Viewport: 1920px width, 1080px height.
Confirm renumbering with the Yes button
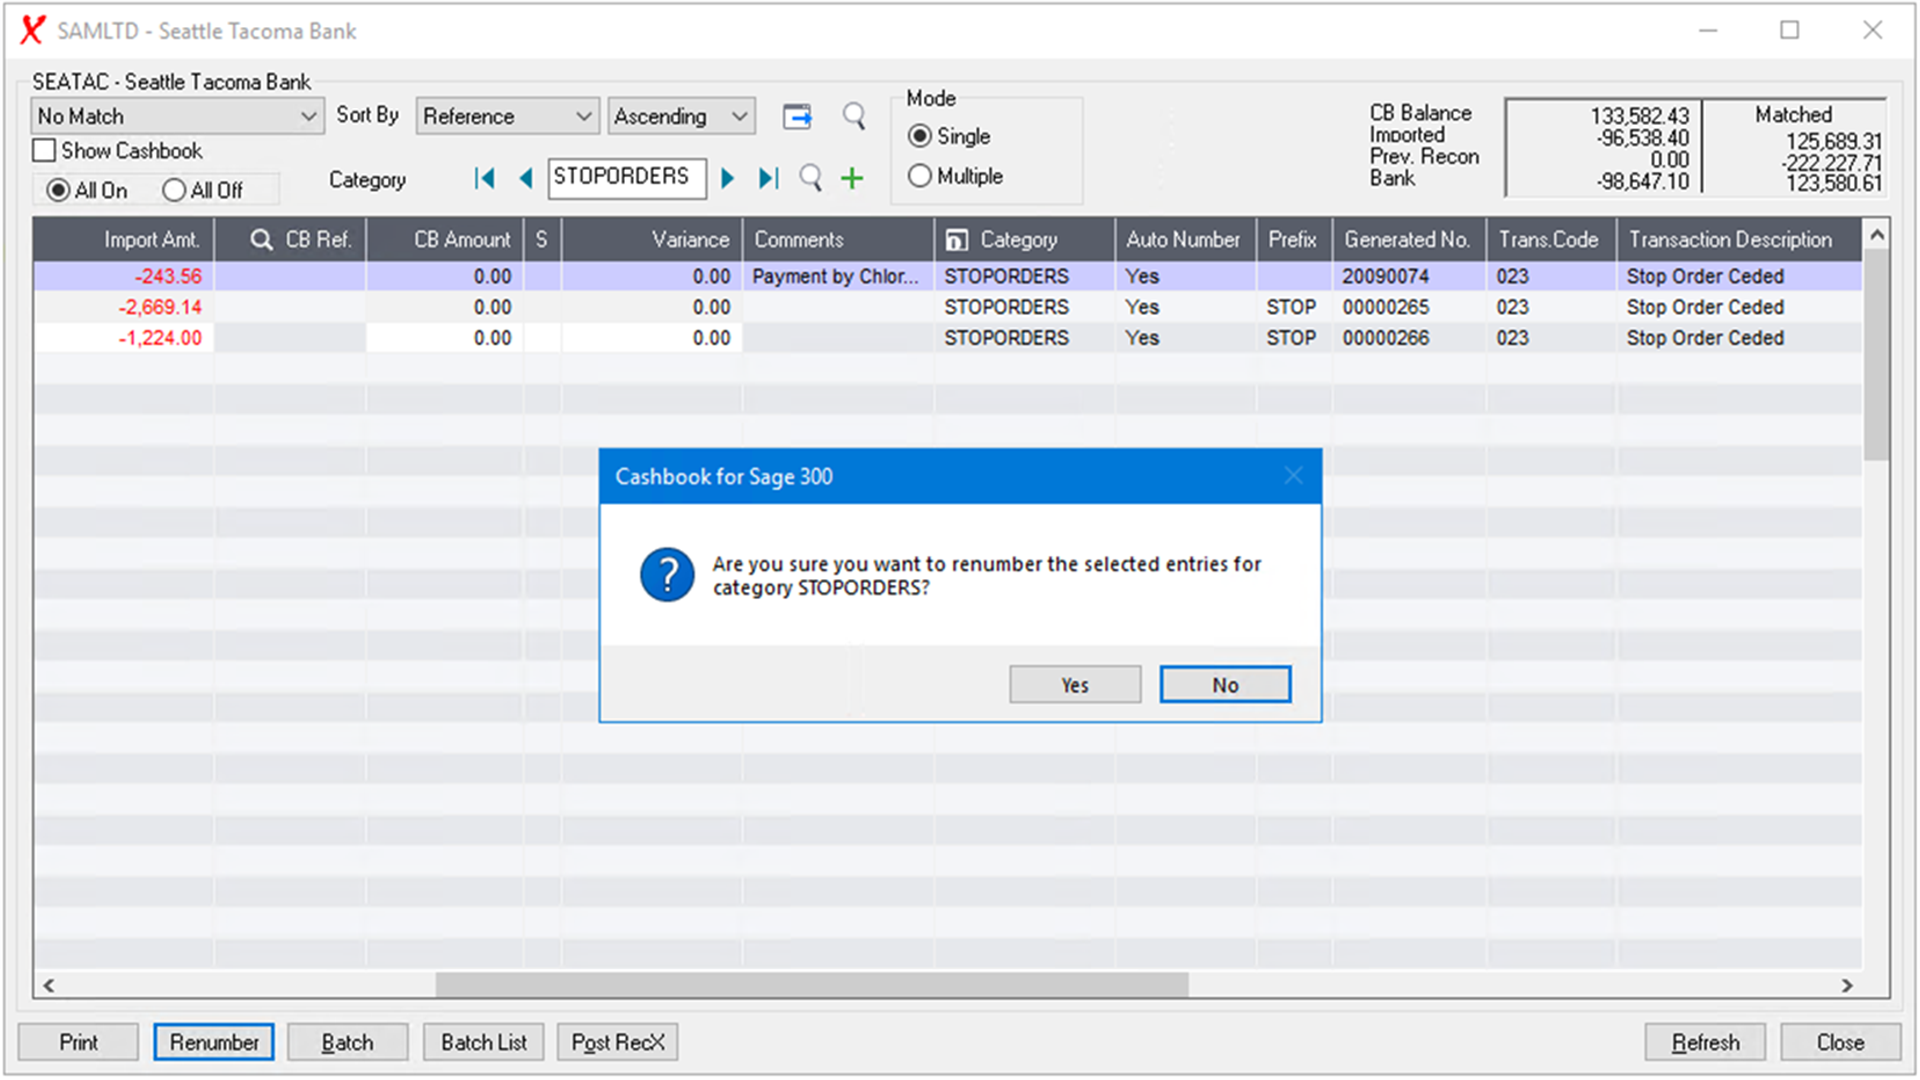point(1075,685)
